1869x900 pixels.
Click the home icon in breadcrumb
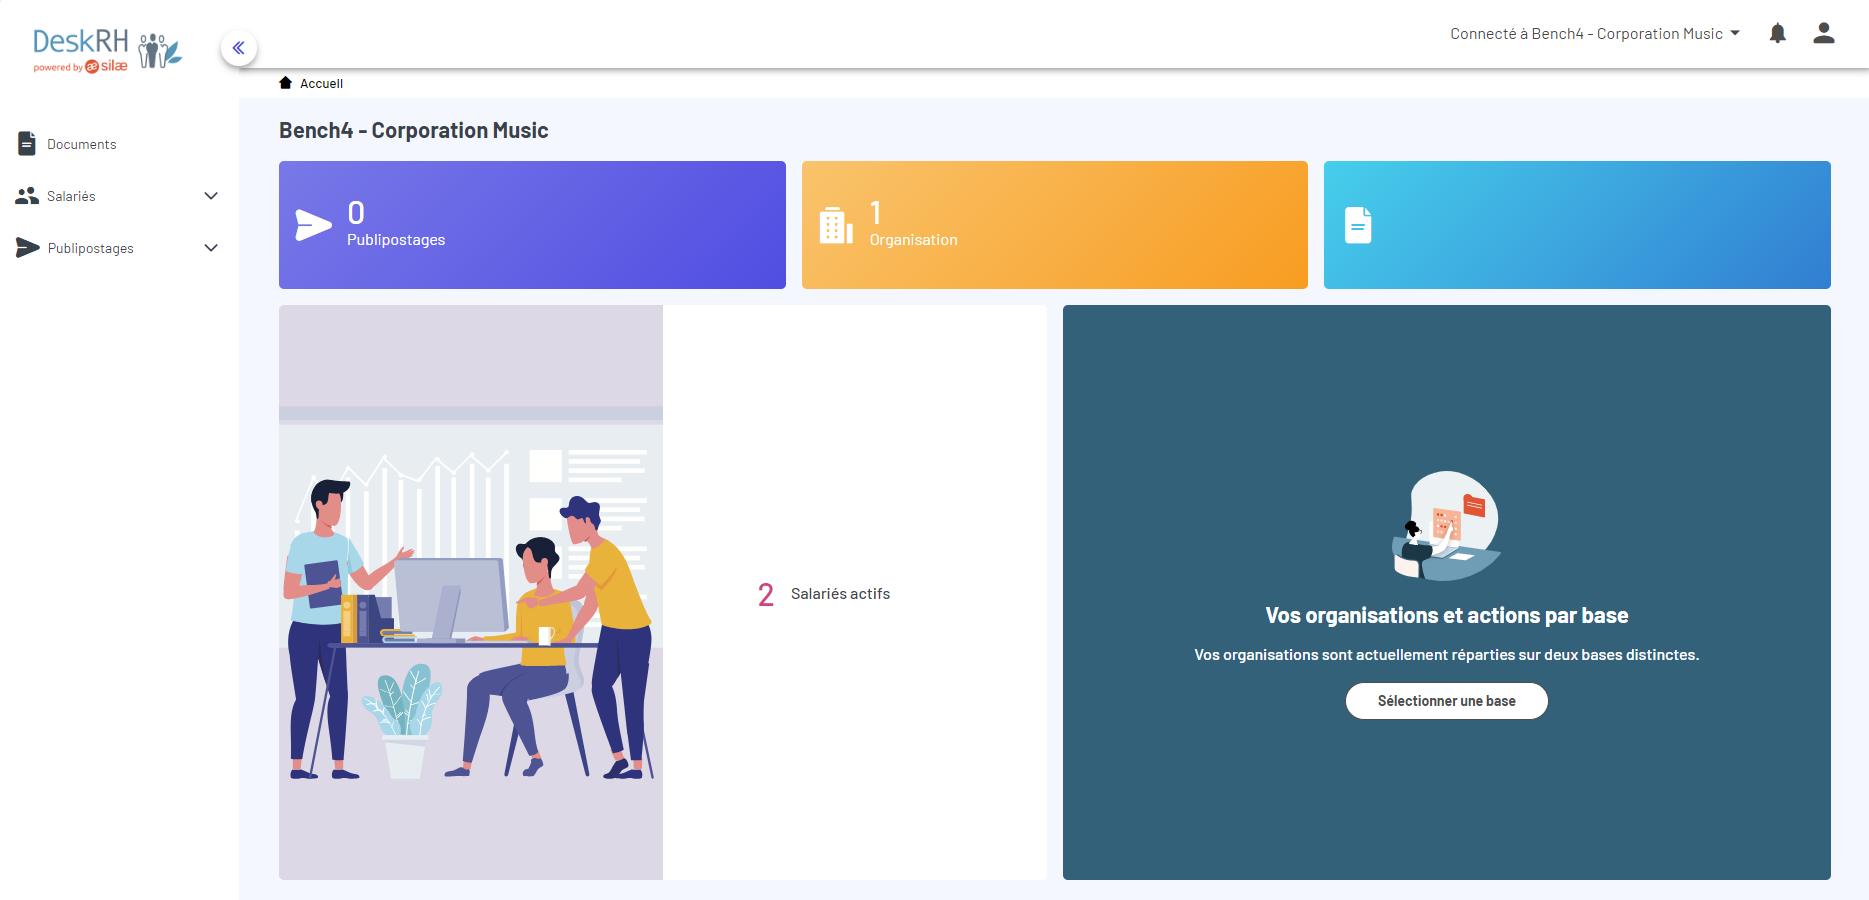[x=286, y=83]
